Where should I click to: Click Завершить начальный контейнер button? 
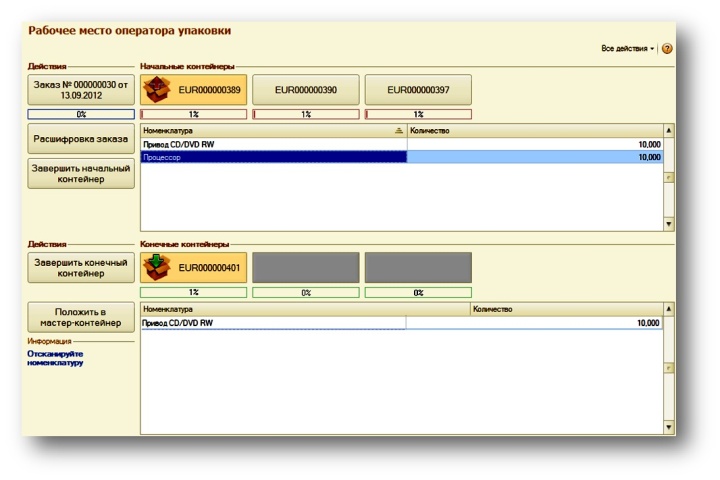(x=81, y=174)
